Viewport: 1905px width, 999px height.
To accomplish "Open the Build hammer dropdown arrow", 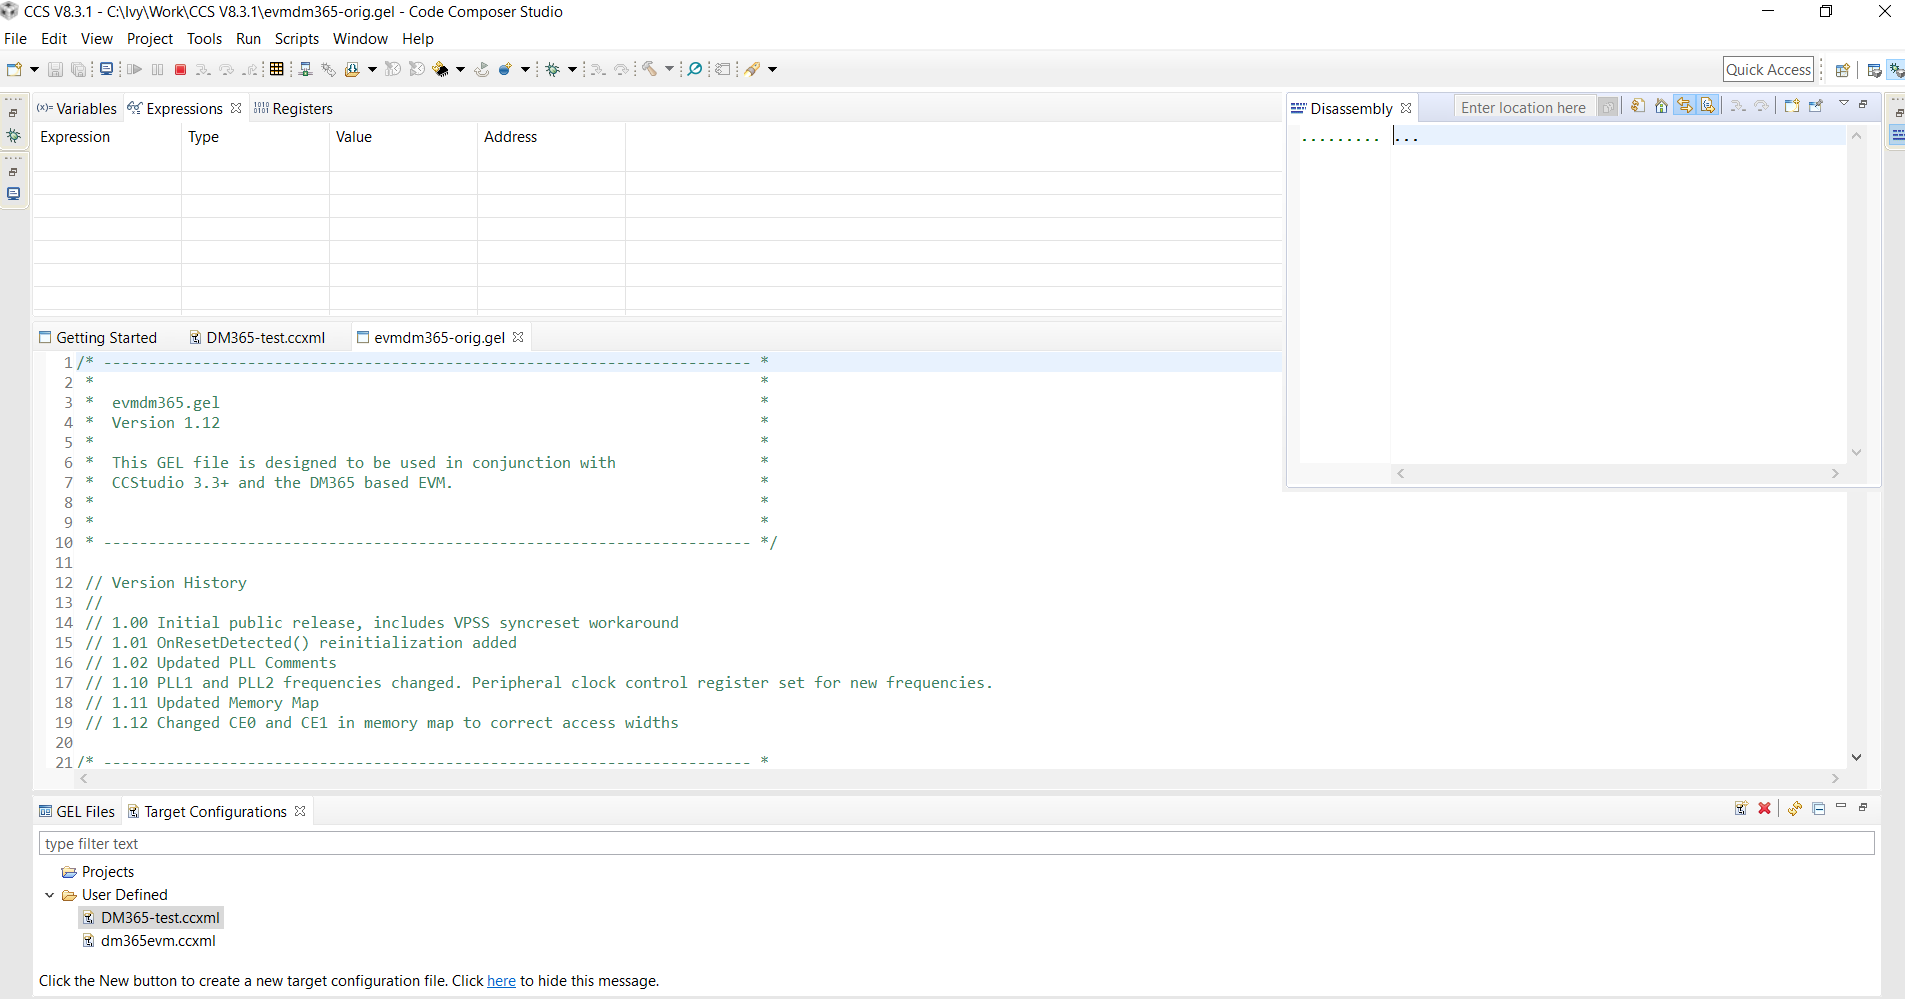I will [x=669, y=69].
